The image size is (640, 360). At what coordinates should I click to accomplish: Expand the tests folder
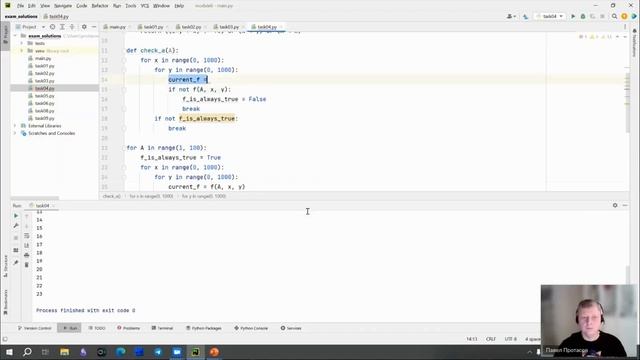(x=22, y=43)
